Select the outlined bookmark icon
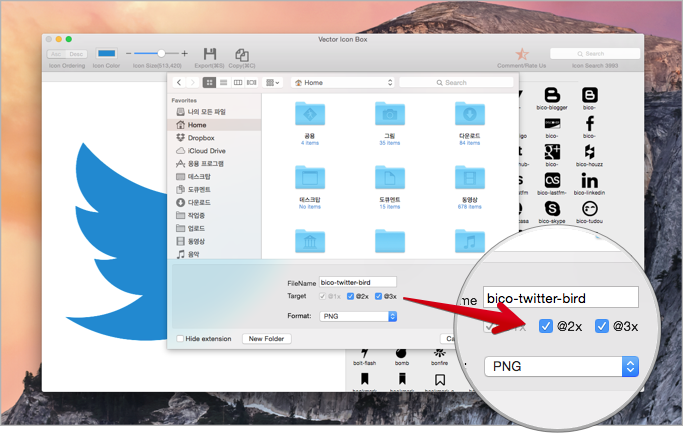This screenshot has width=683, height=433. point(440,379)
